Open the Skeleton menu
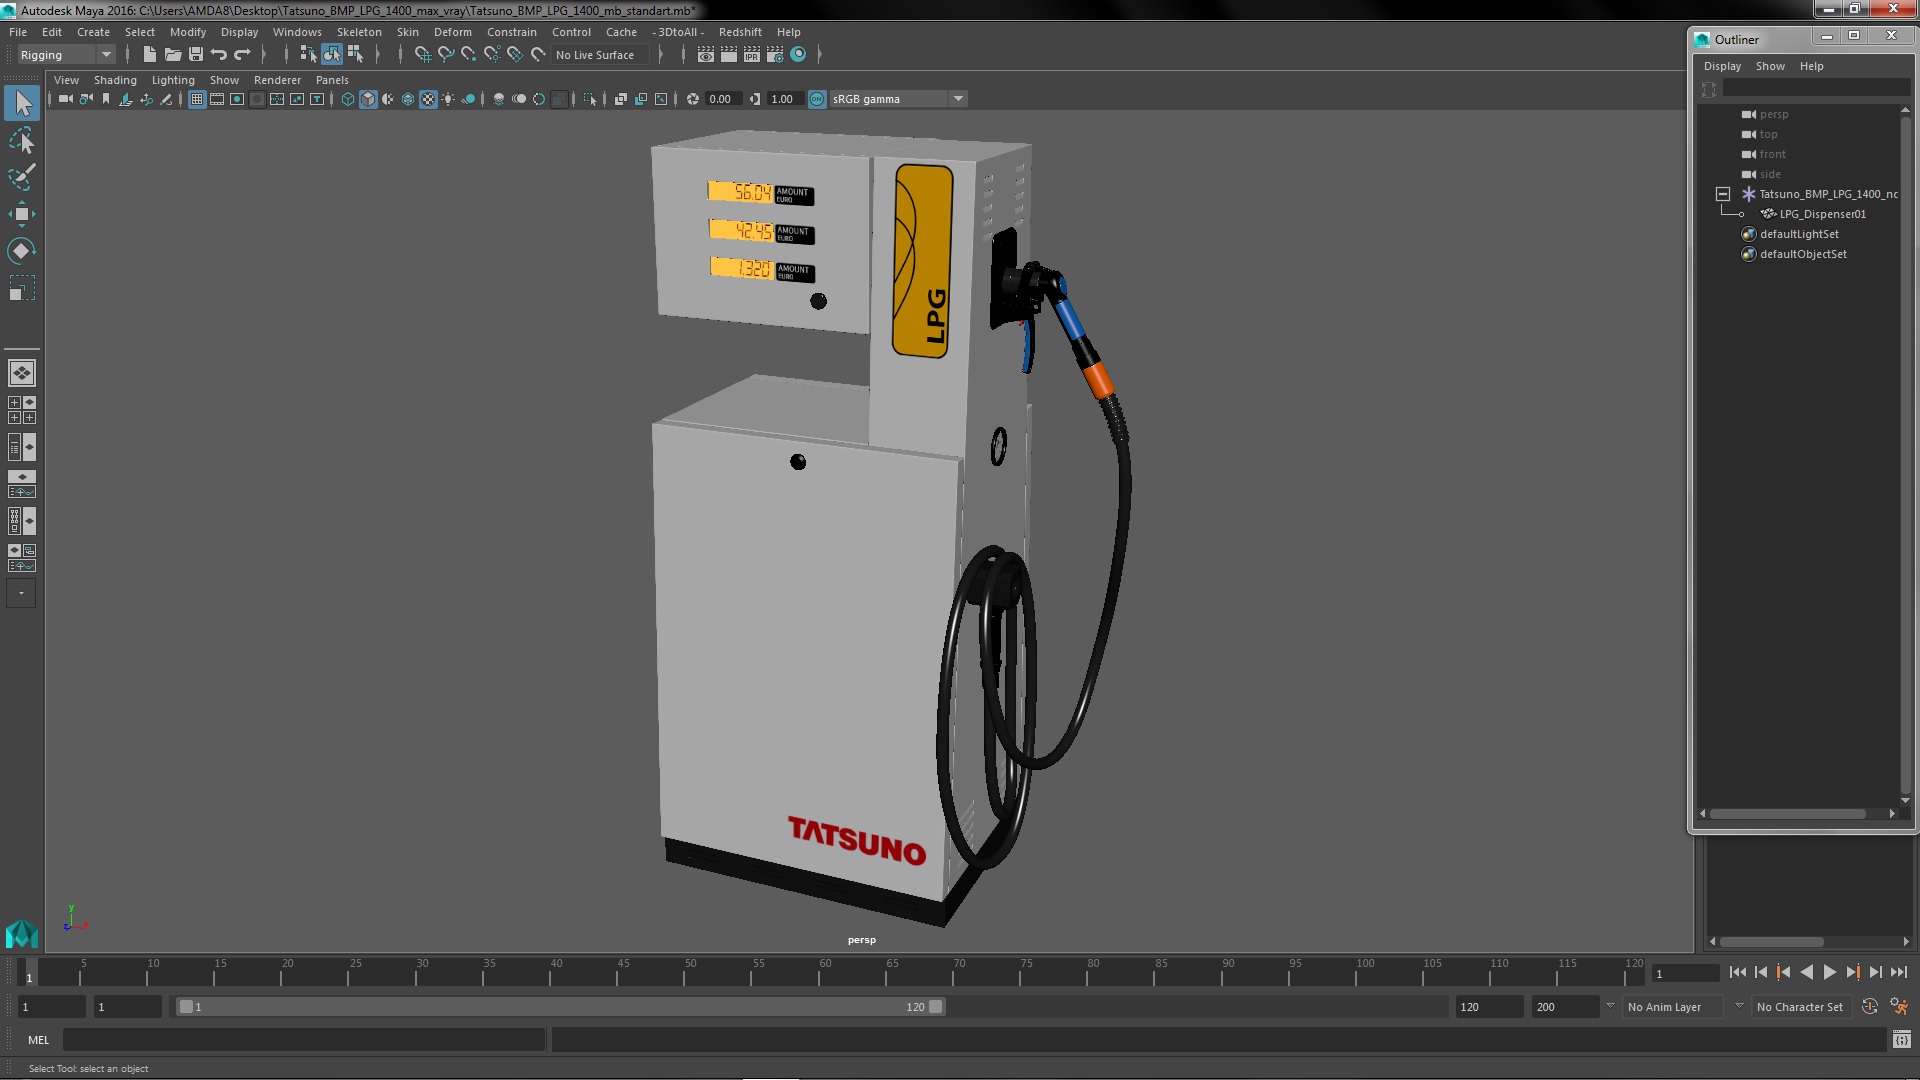 click(358, 32)
